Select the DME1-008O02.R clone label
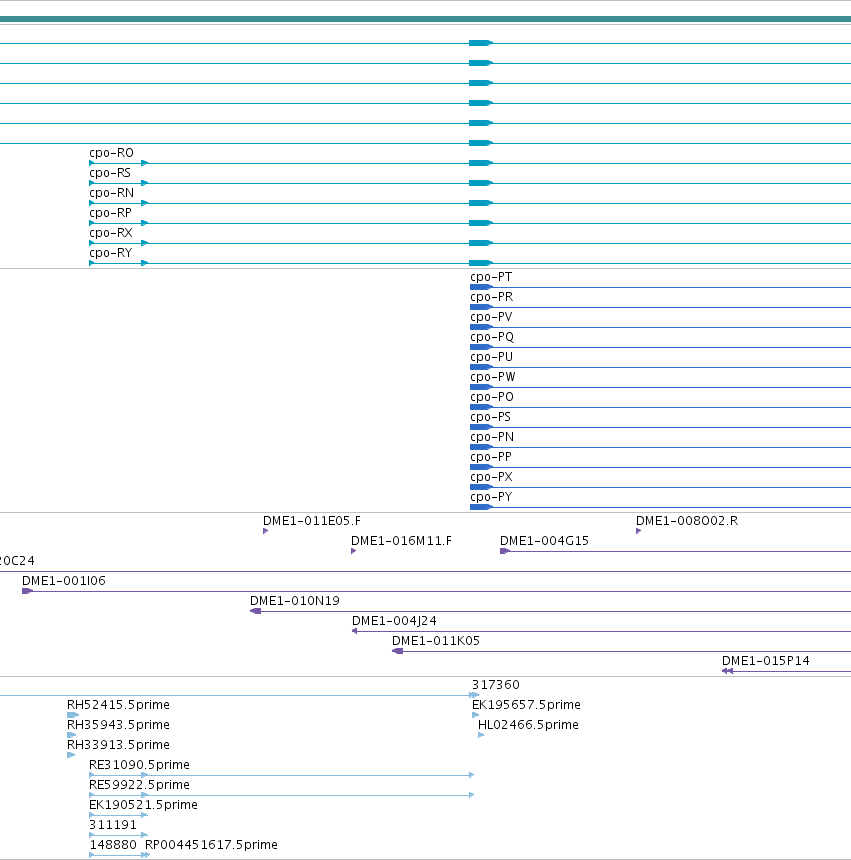Screen dimensions: 851x860 click(687, 521)
